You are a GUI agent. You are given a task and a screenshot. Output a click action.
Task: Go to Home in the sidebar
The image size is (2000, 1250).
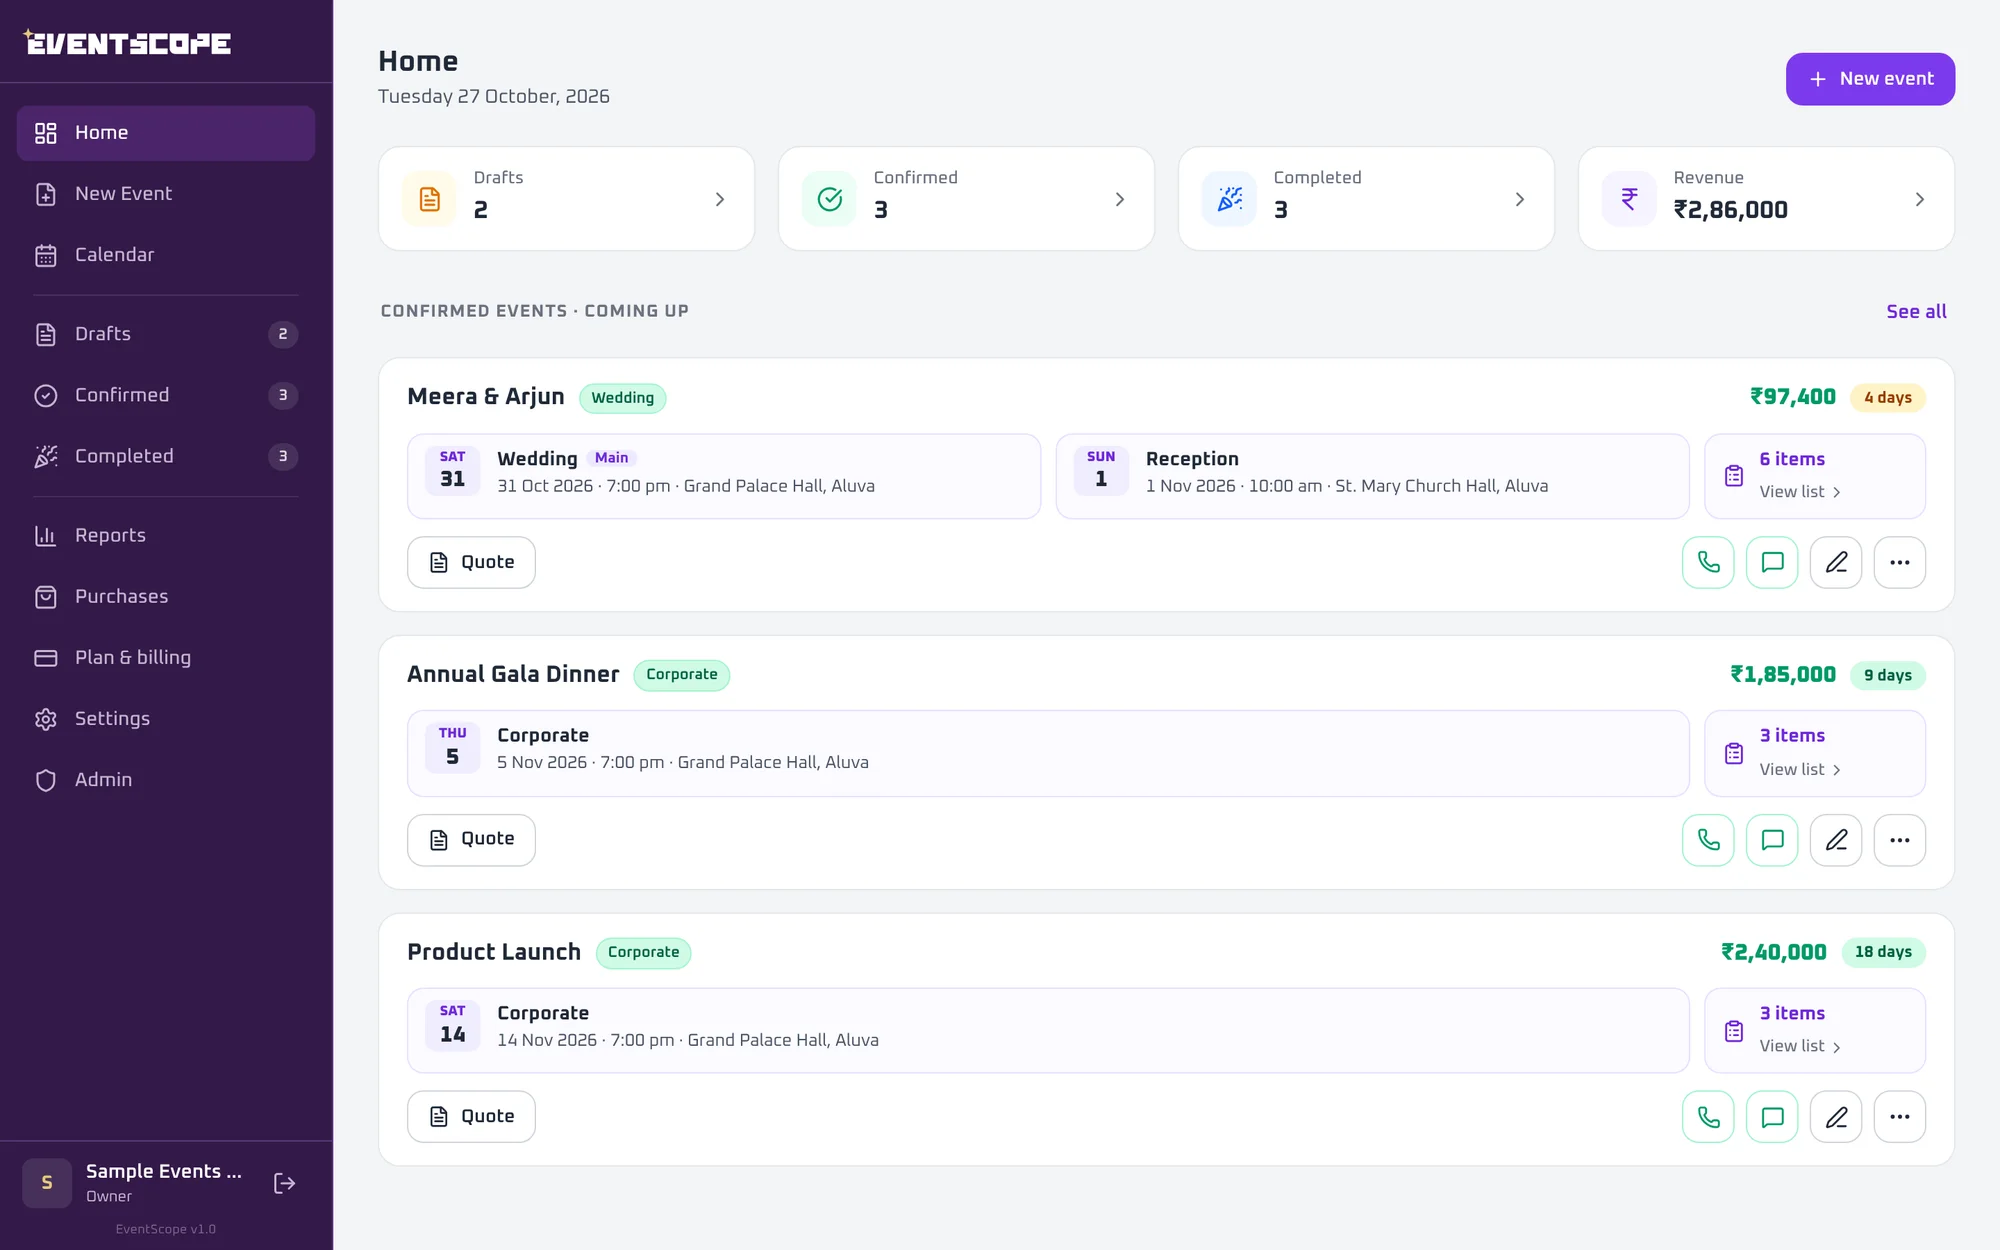pyautogui.click(x=166, y=133)
